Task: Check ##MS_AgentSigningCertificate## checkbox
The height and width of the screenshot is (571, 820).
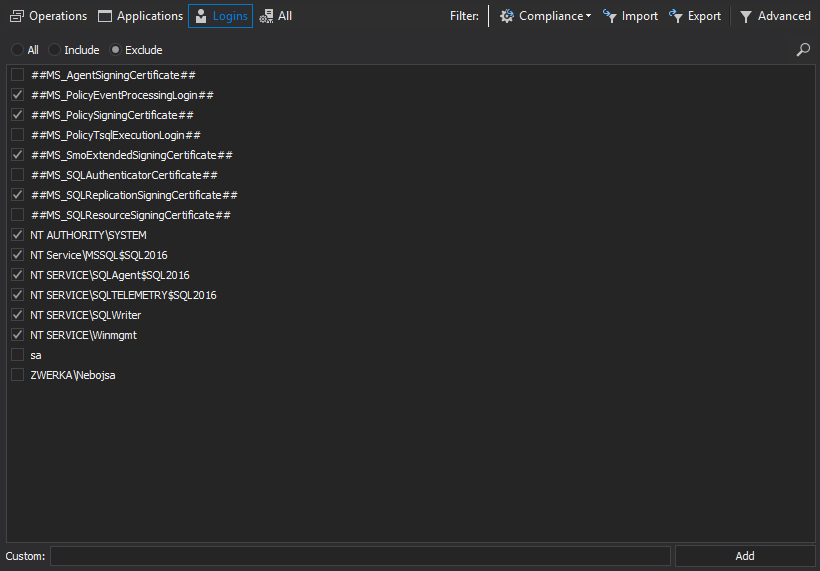Action: (x=17, y=75)
